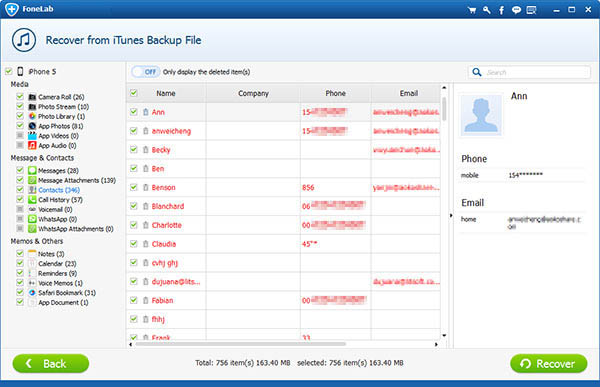This screenshot has height=387, width=600.
Task: Select the App Videos icon
Action: (x=32, y=136)
